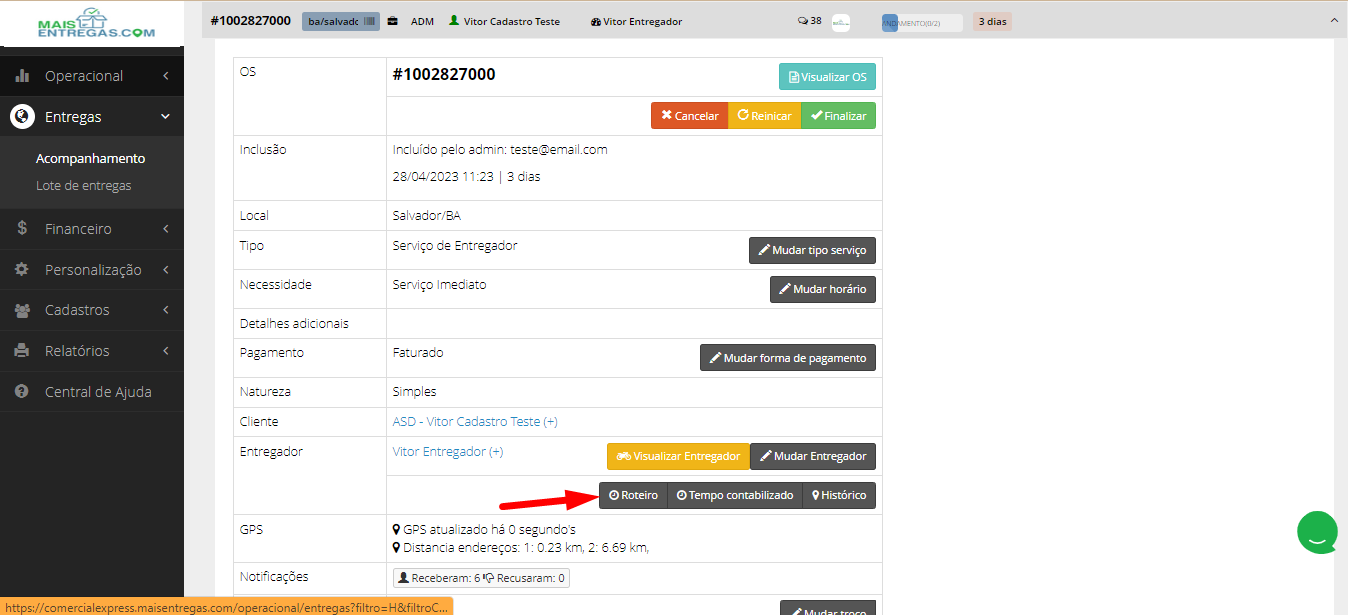Open Tempo contabilizado
This screenshot has width=1348, height=615.
[735, 495]
